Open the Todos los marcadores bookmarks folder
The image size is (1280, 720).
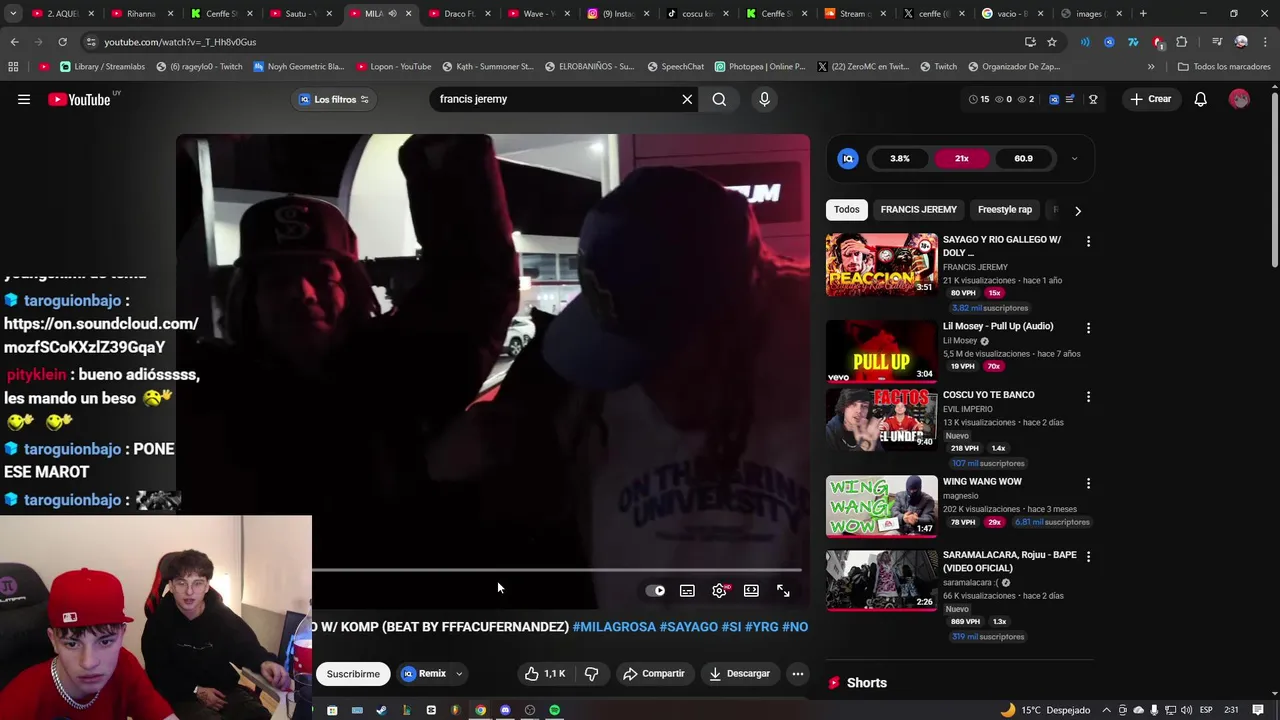click(1224, 67)
